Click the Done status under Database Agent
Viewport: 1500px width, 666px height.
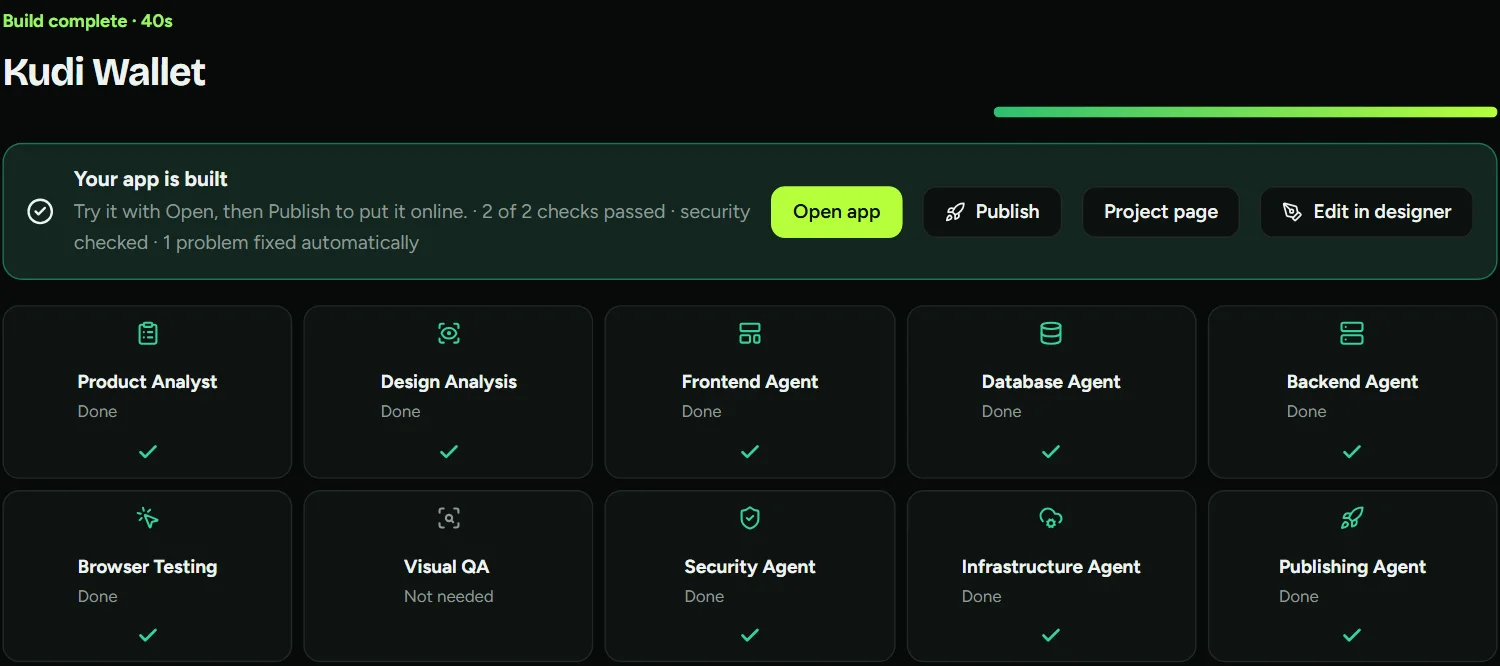coord(1001,412)
